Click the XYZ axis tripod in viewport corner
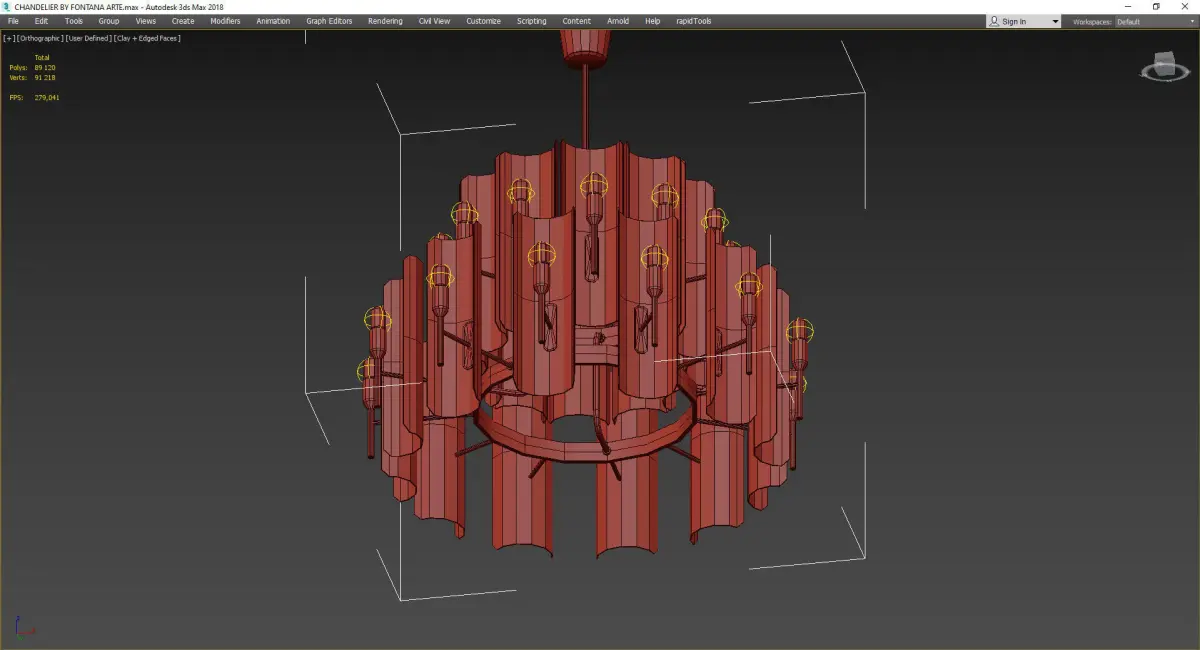Screen dimensions: 1200x650 click(x=25, y=629)
